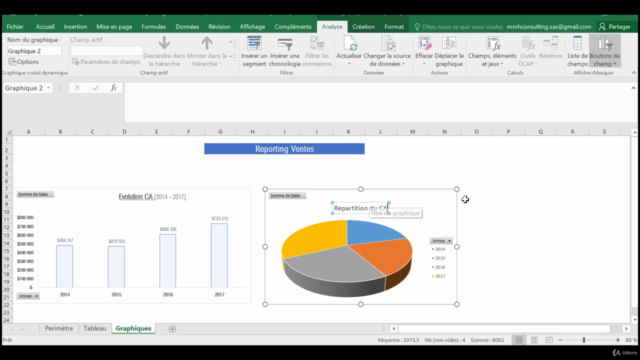Image resolution: width=640 pixels, height=360 pixels.
Task: Toggle Liste de champs
Action: click(x=577, y=51)
